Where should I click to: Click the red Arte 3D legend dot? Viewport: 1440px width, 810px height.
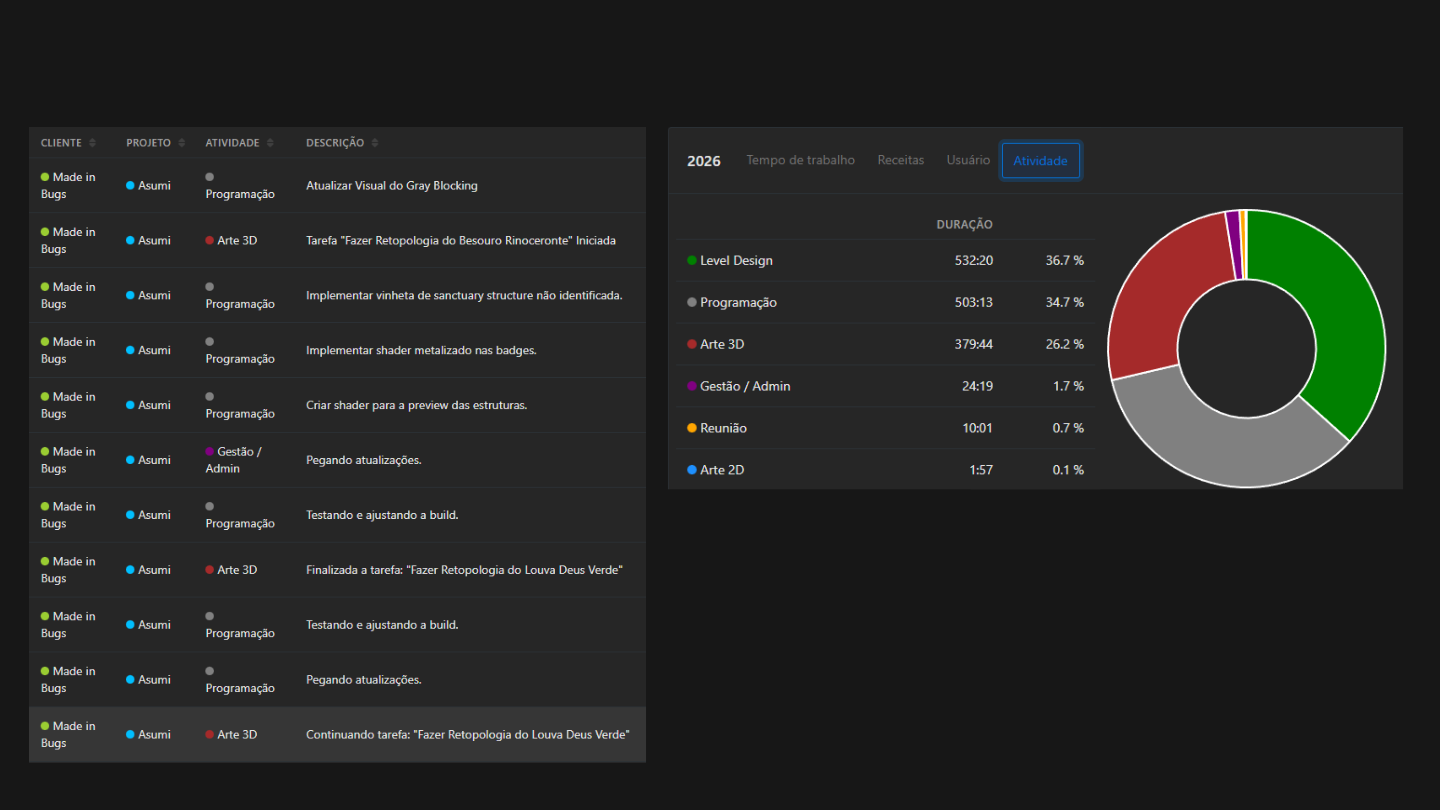692,344
